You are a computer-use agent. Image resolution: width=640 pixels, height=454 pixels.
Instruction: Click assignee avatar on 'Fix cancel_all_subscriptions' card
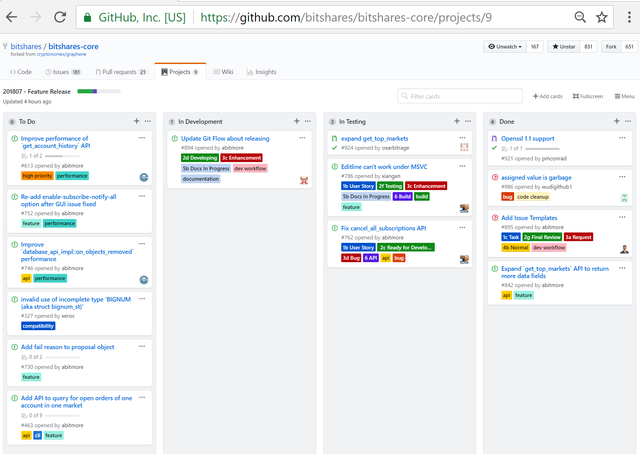pyautogui.click(x=464, y=260)
